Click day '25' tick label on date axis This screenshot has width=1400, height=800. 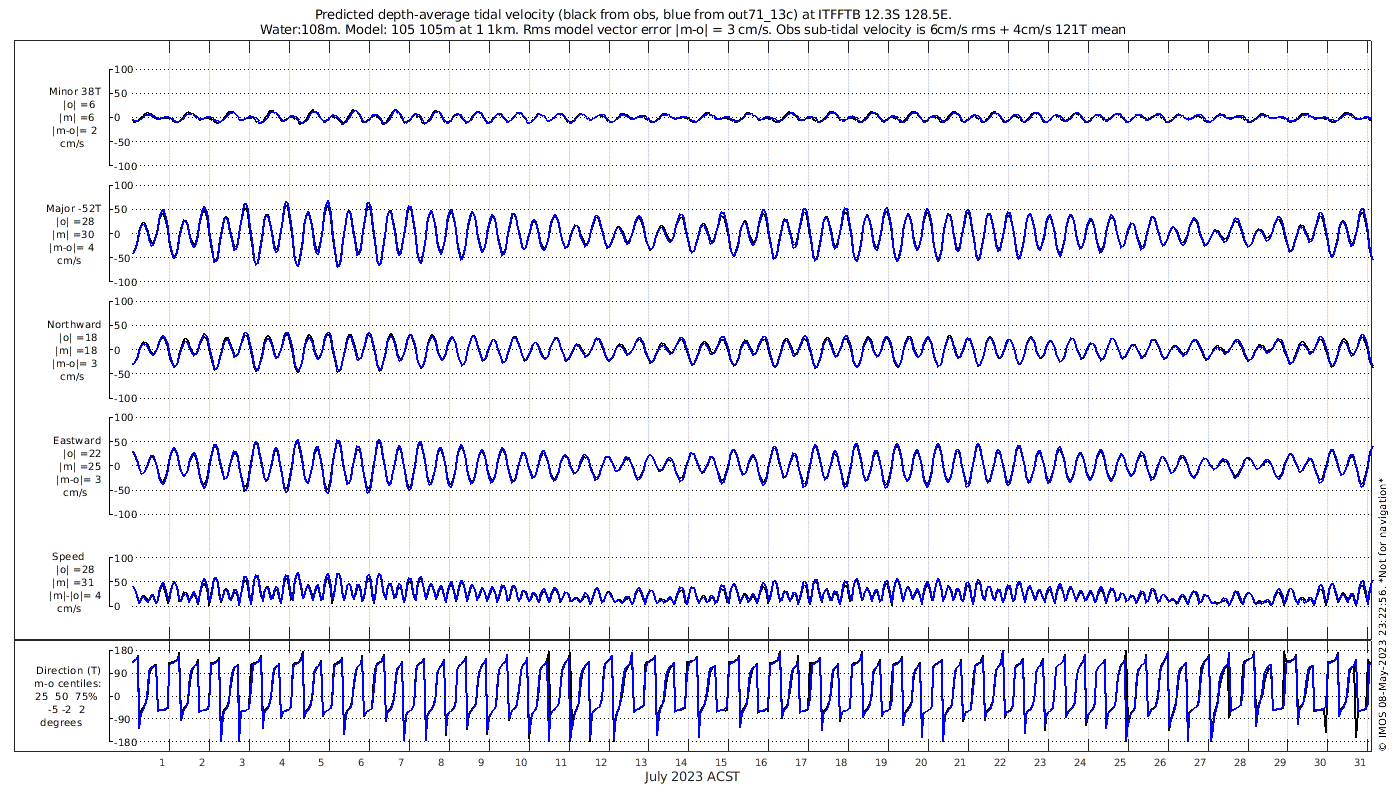pos(1120,762)
